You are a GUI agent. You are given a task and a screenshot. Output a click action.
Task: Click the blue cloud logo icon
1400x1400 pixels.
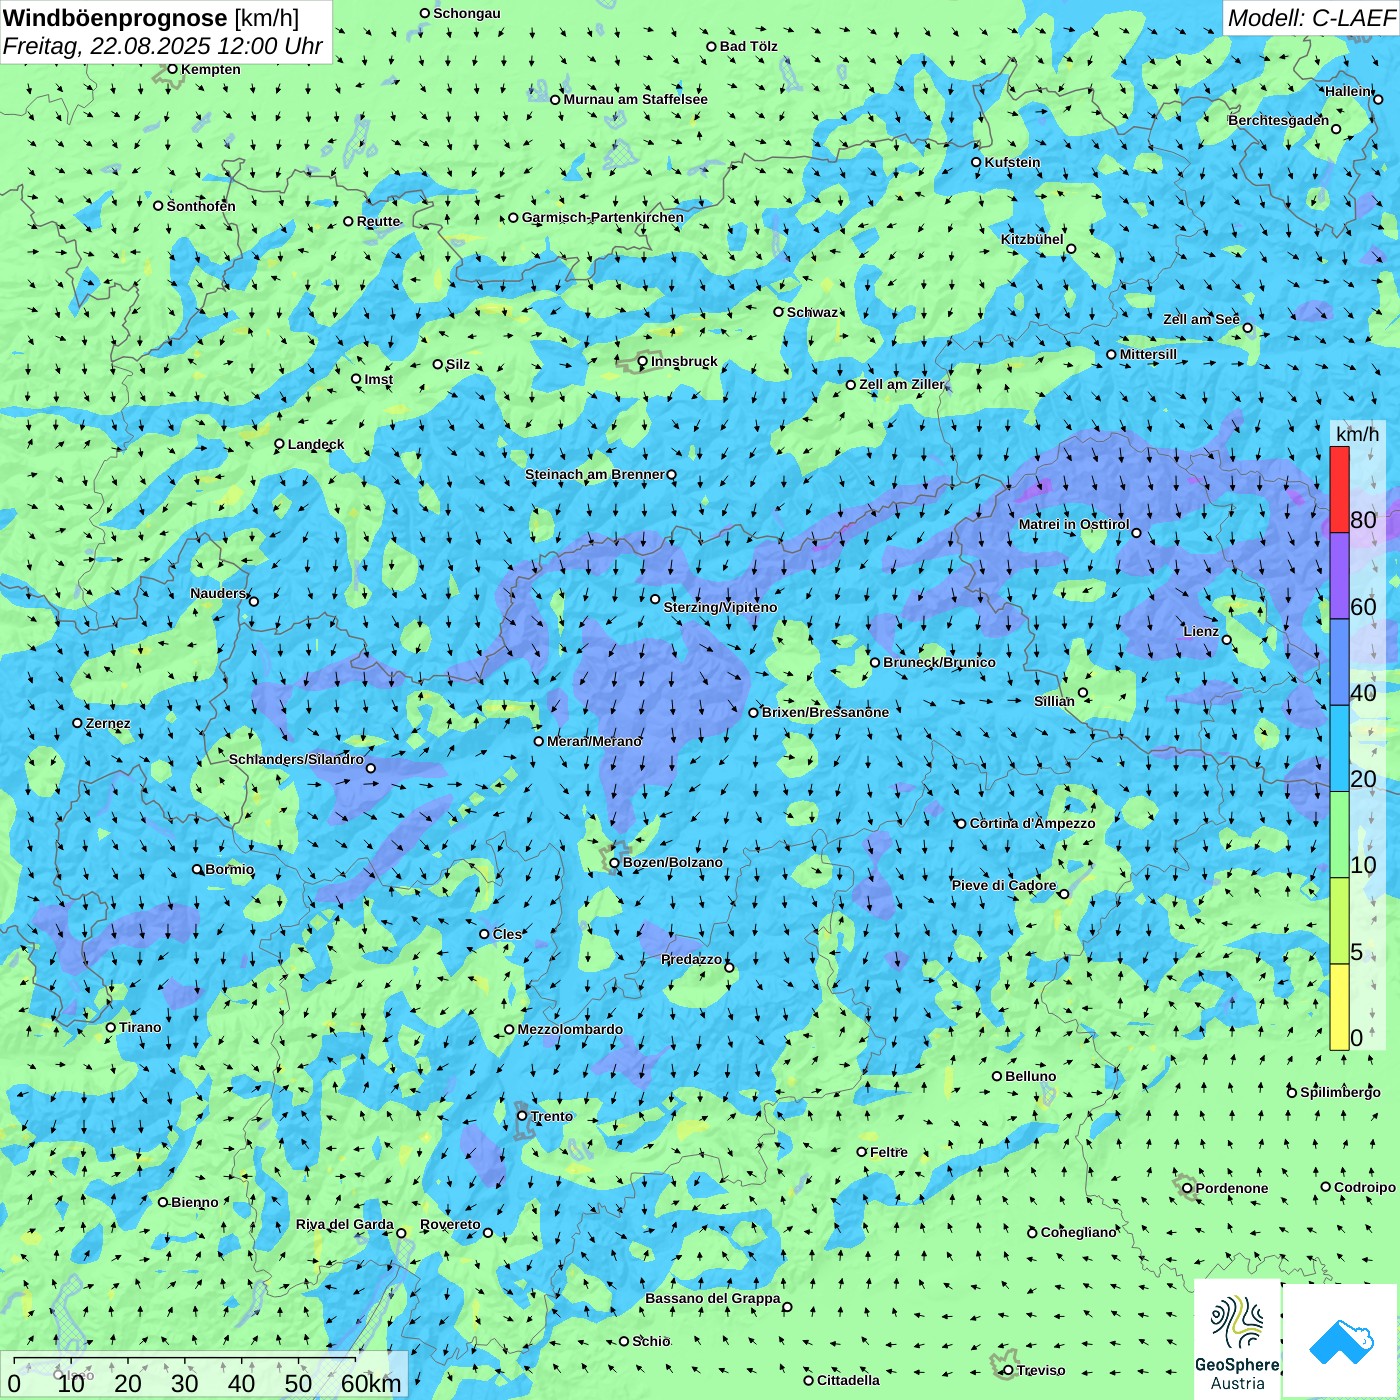click(1340, 1341)
